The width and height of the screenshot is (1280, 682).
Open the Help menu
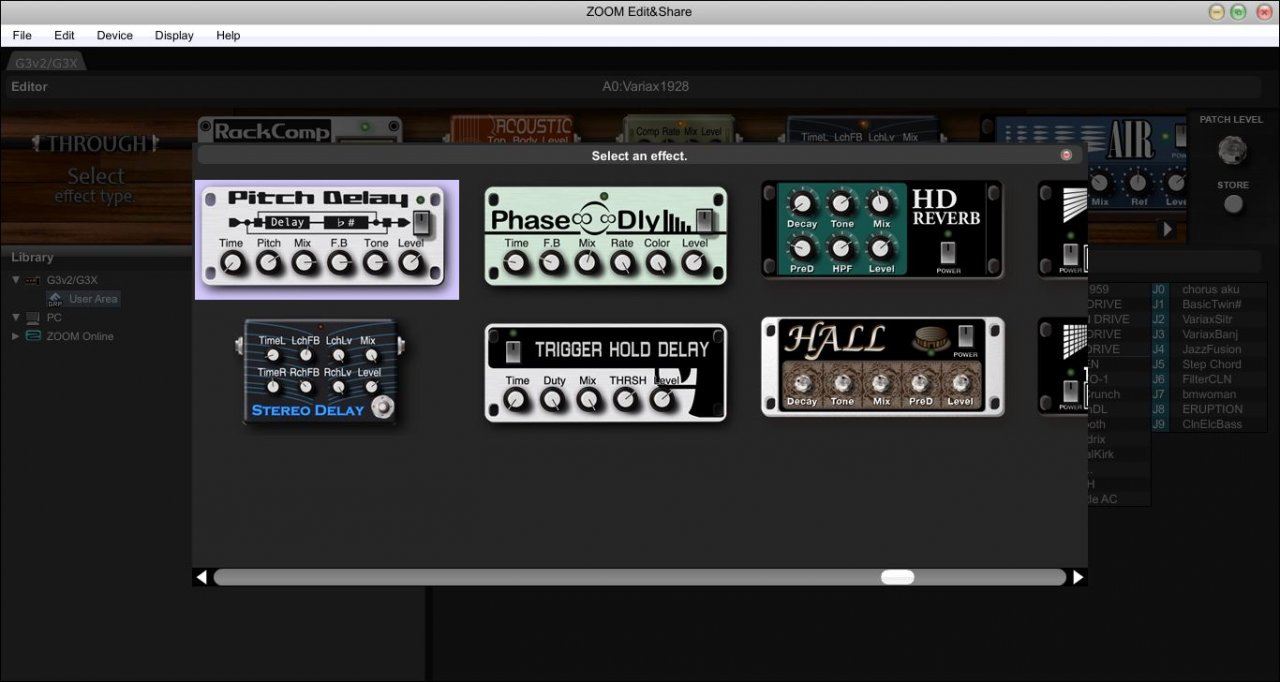[x=228, y=35]
